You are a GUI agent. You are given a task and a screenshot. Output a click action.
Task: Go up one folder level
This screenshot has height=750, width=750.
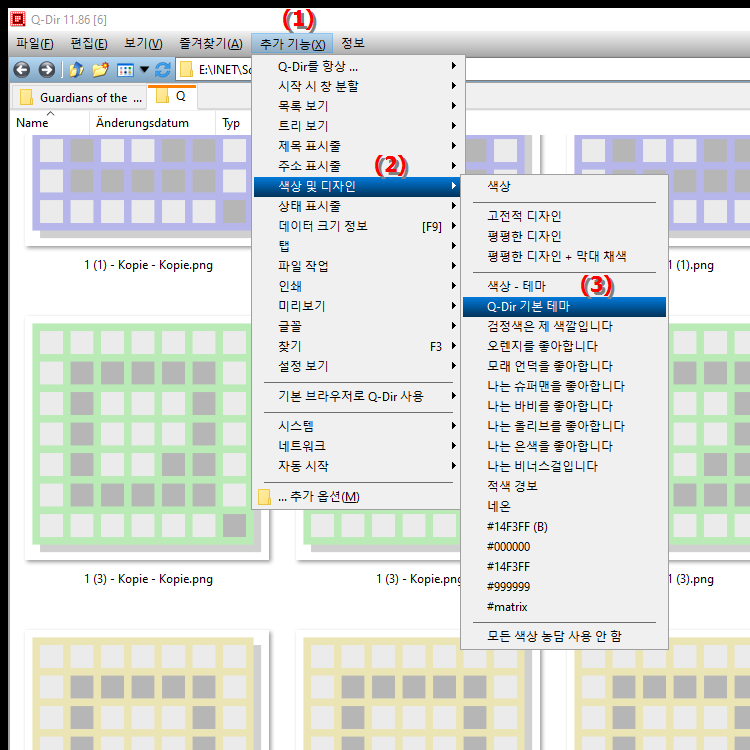76,70
